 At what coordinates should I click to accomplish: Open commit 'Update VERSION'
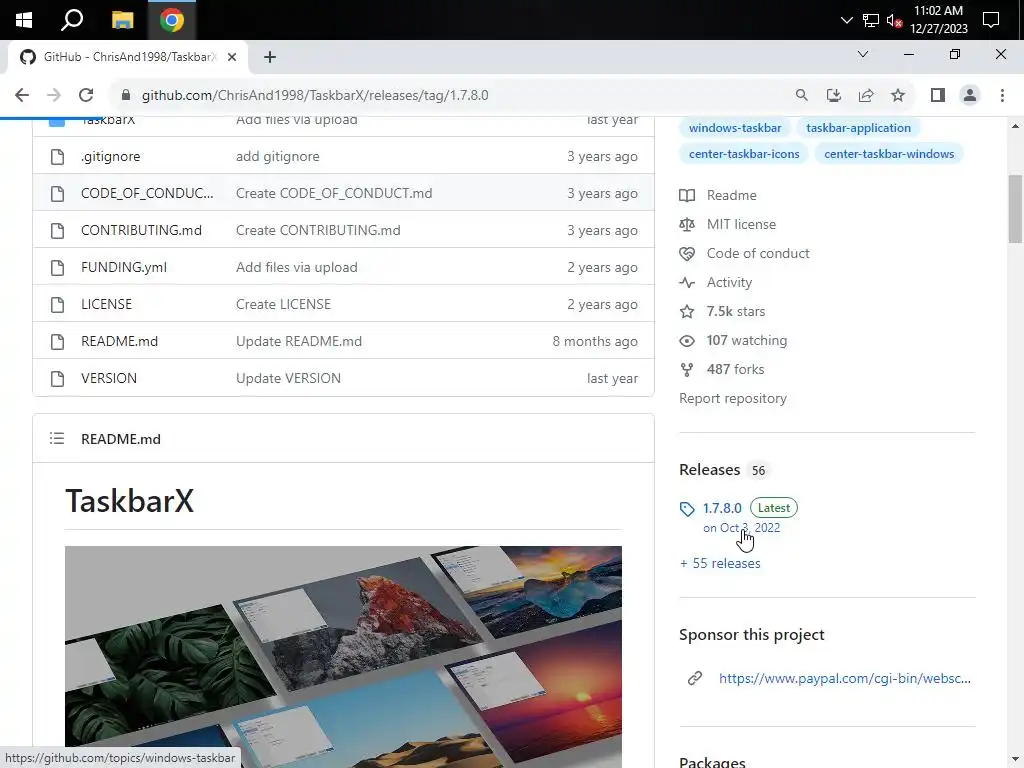click(x=288, y=378)
